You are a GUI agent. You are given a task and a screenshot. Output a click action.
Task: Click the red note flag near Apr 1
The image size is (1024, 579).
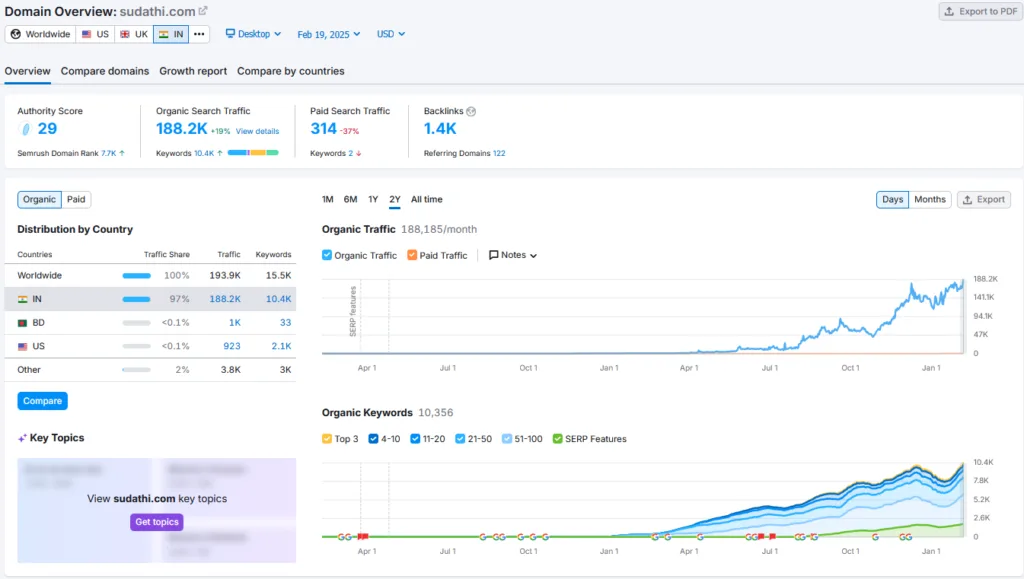[363, 537]
